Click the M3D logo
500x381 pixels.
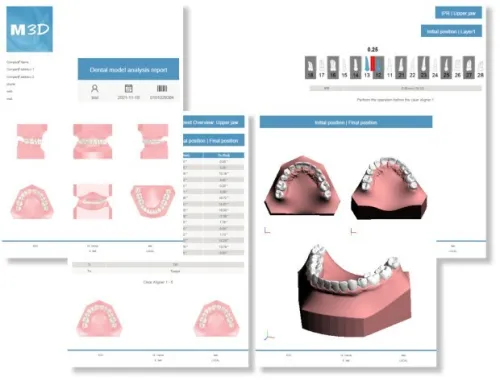(x=29, y=29)
